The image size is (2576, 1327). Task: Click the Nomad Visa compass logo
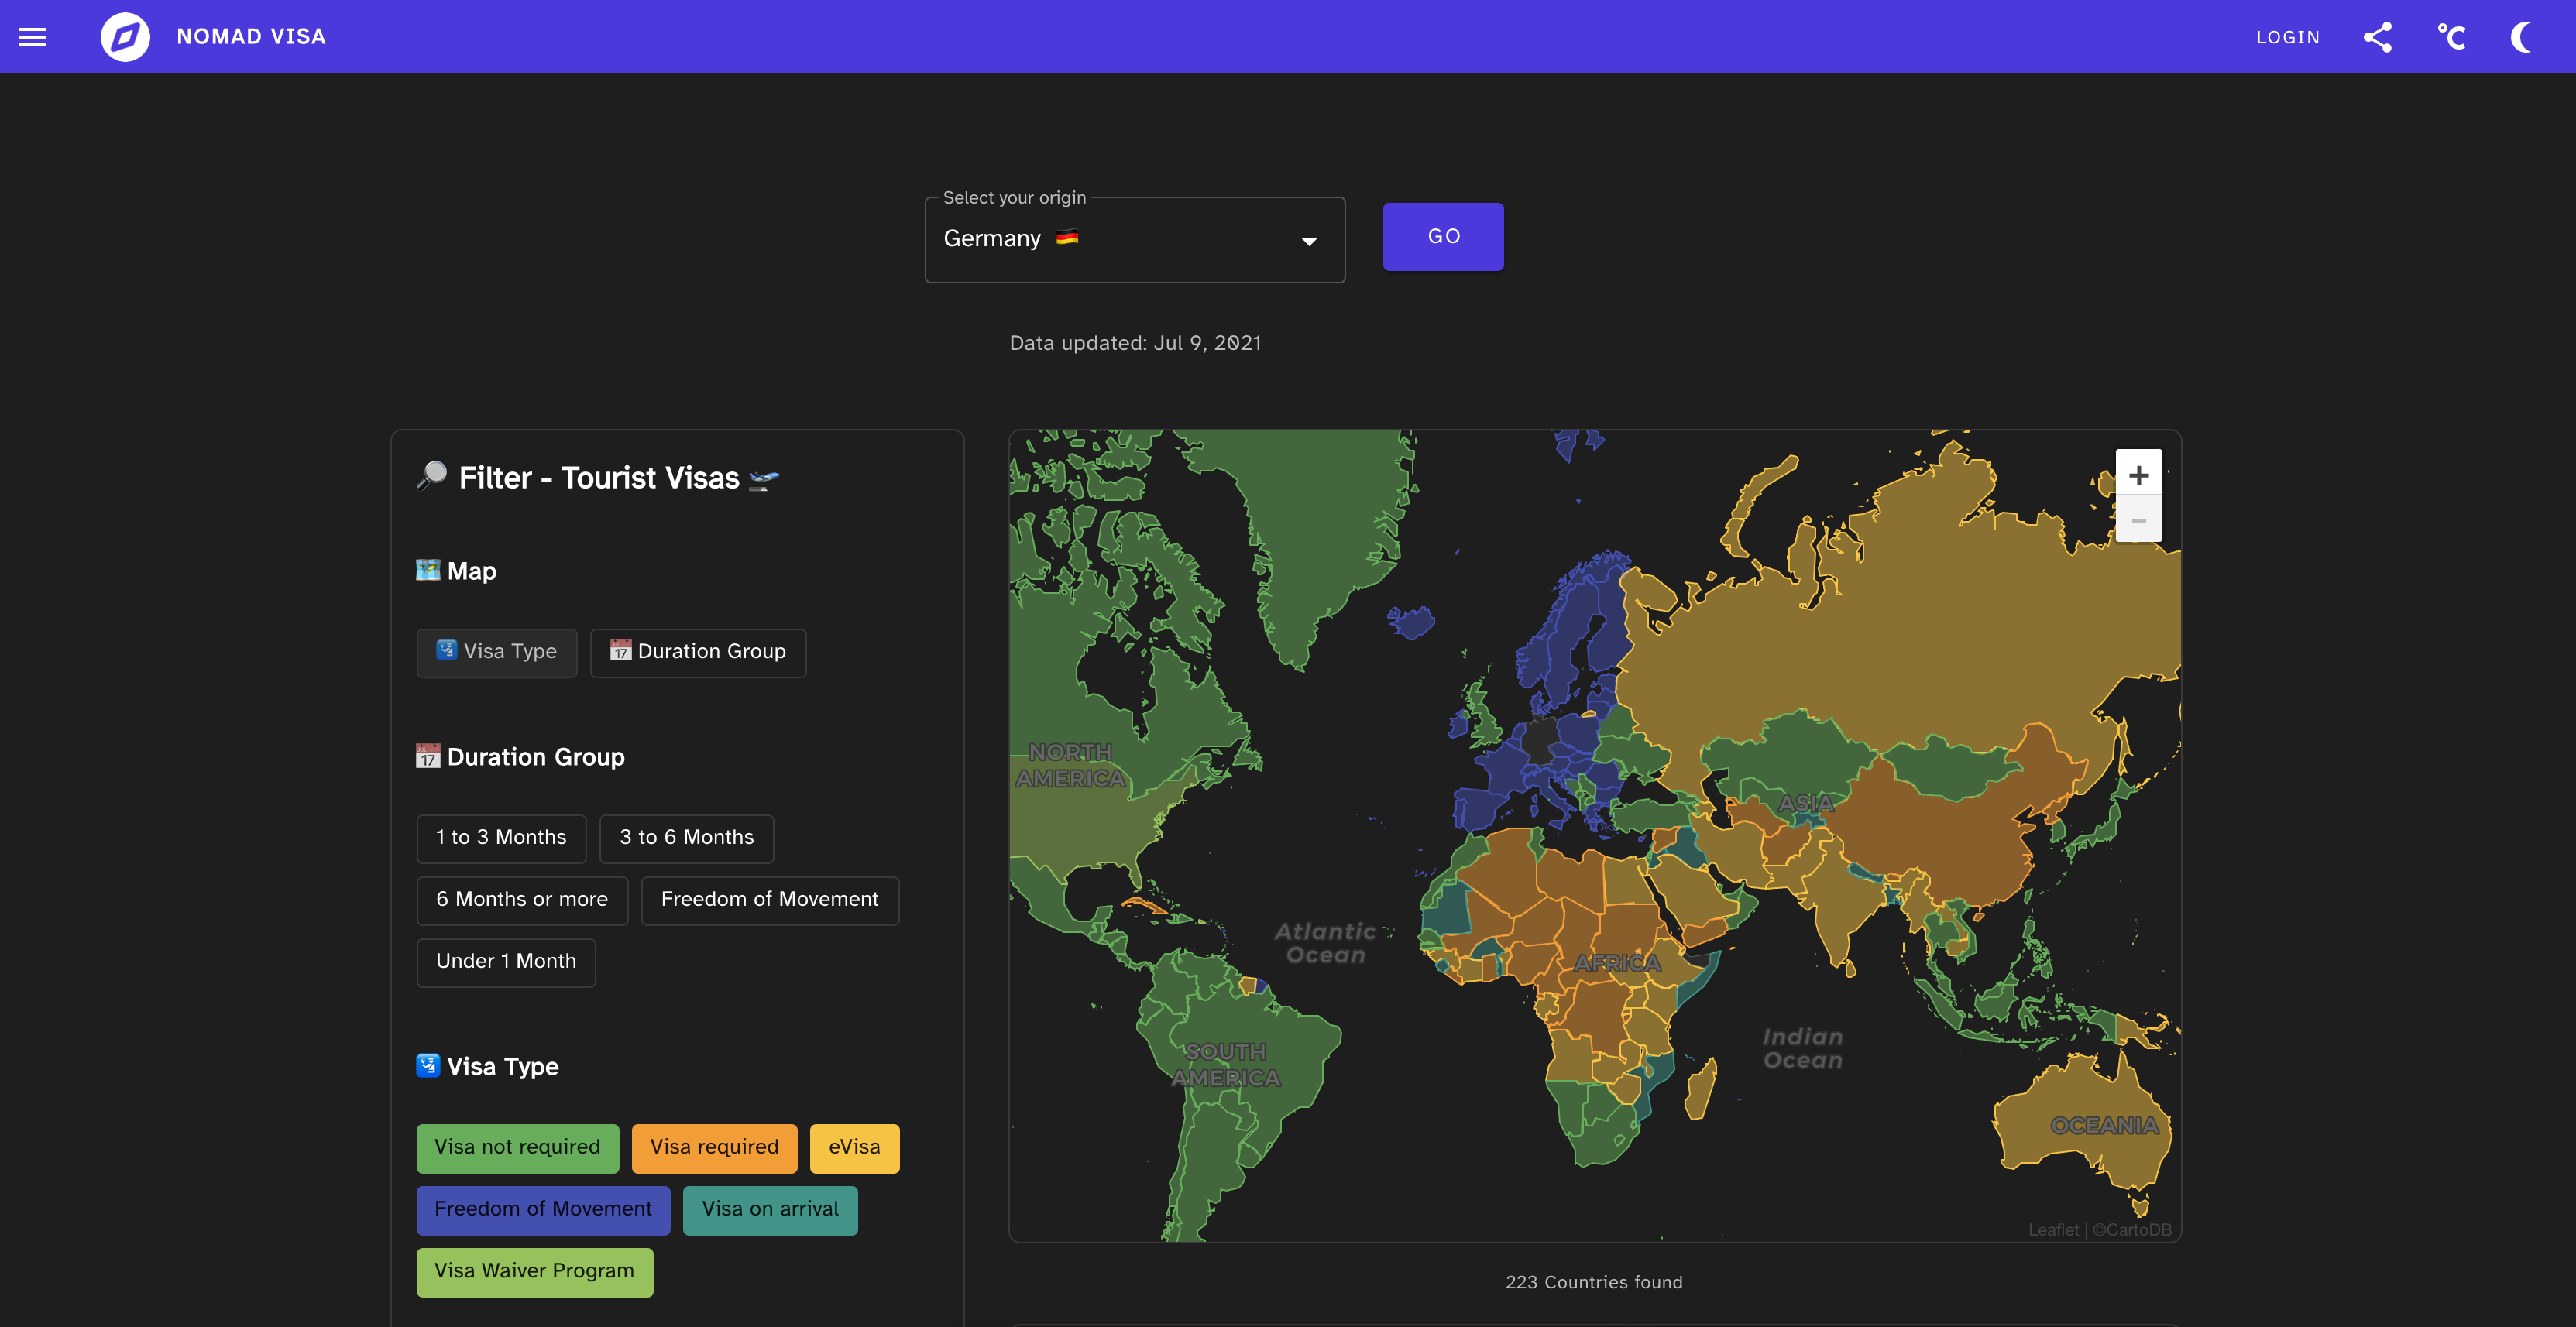point(125,37)
